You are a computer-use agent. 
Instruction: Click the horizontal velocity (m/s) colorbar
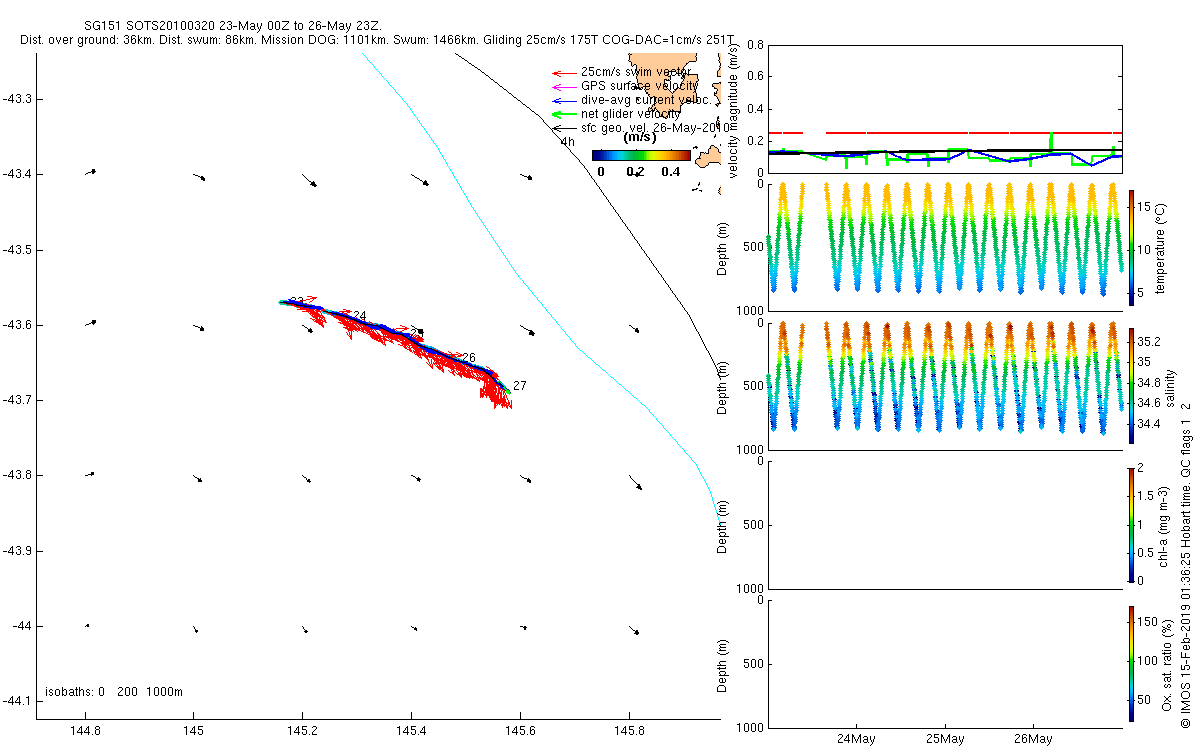point(641,155)
